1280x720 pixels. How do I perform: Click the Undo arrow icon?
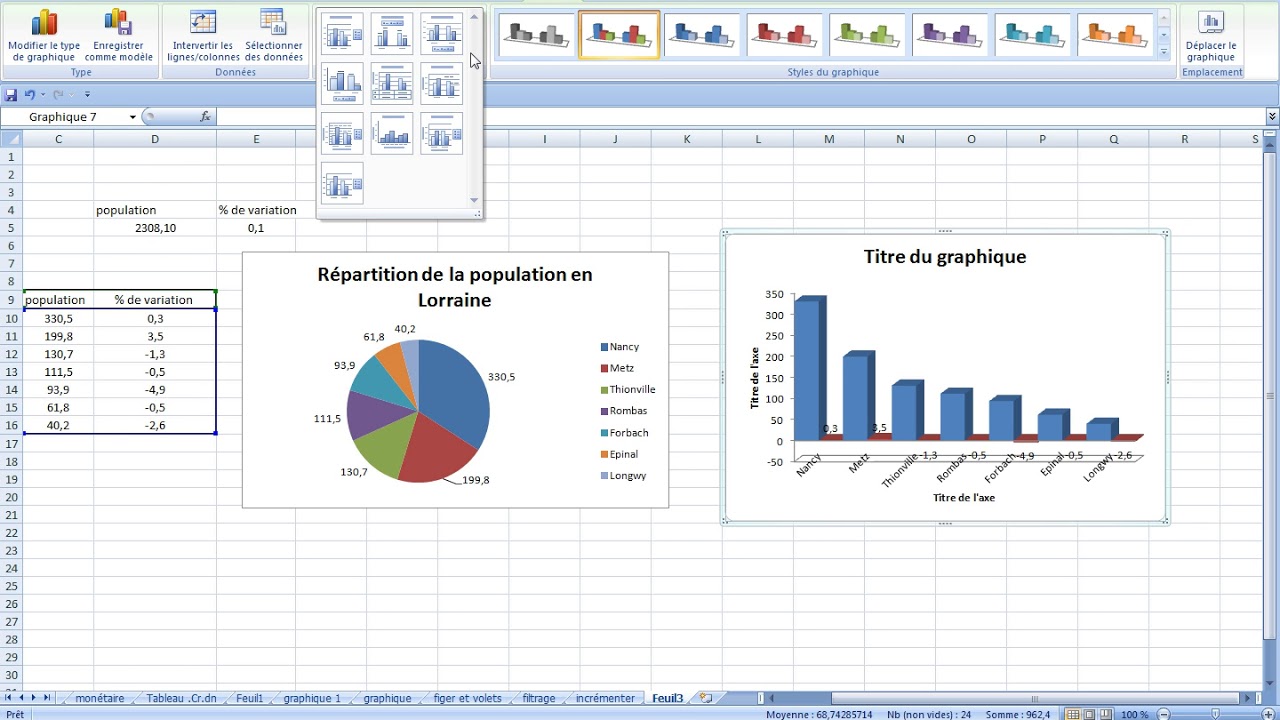(x=30, y=94)
